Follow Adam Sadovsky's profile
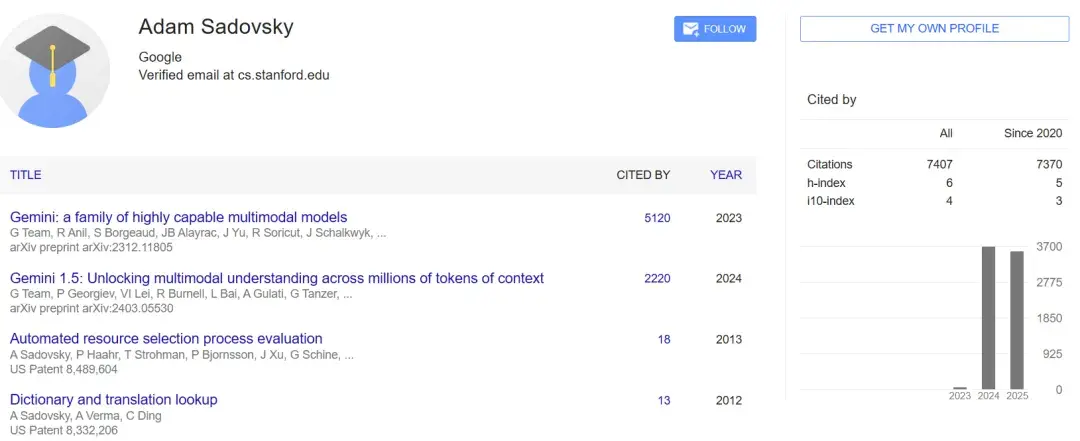 pos(715,30)
